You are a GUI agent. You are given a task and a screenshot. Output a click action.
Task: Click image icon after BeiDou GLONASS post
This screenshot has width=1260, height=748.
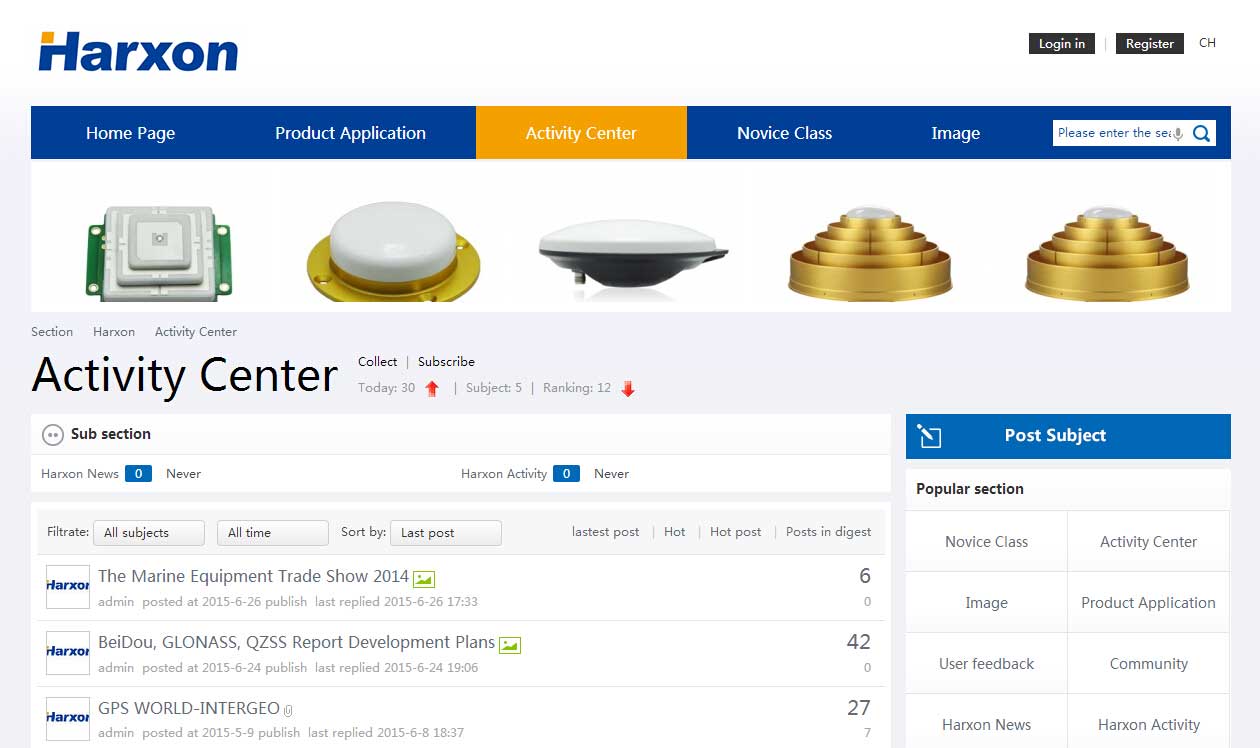(510, 645)
